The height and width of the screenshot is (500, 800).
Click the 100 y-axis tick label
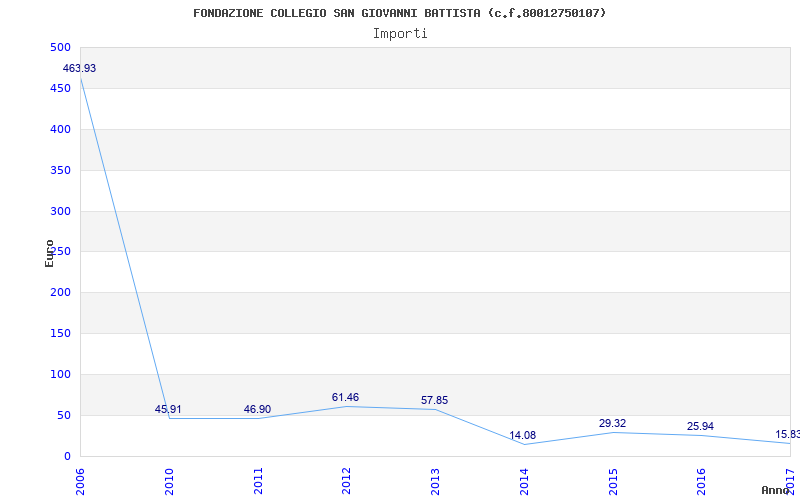(60, 374)
